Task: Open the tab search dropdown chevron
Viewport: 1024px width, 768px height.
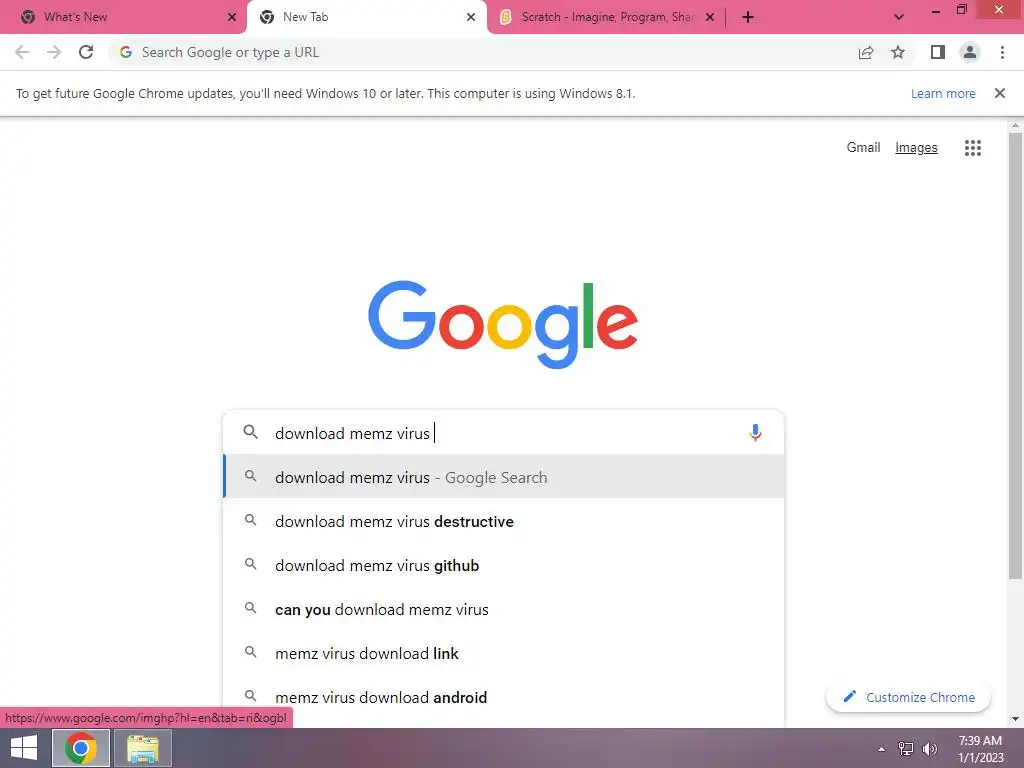Action: click(899, 17)
